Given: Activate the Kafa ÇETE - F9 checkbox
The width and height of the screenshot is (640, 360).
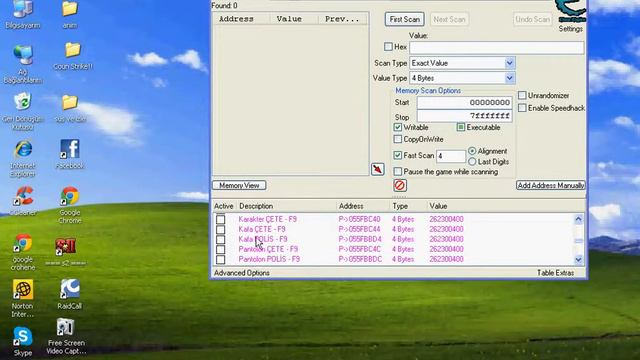Looking at the screenshot, I should pyautogui.click(x=220, y=229).
